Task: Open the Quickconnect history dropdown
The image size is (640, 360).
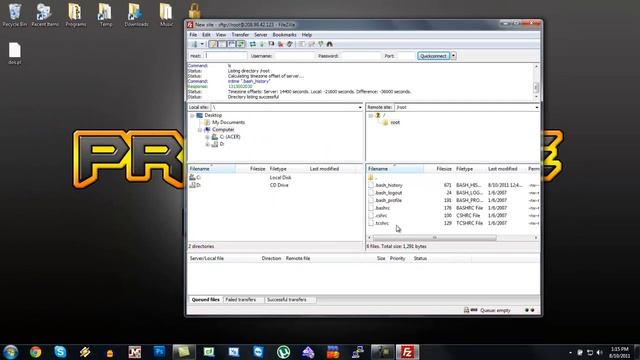Action: coord(453,56)
